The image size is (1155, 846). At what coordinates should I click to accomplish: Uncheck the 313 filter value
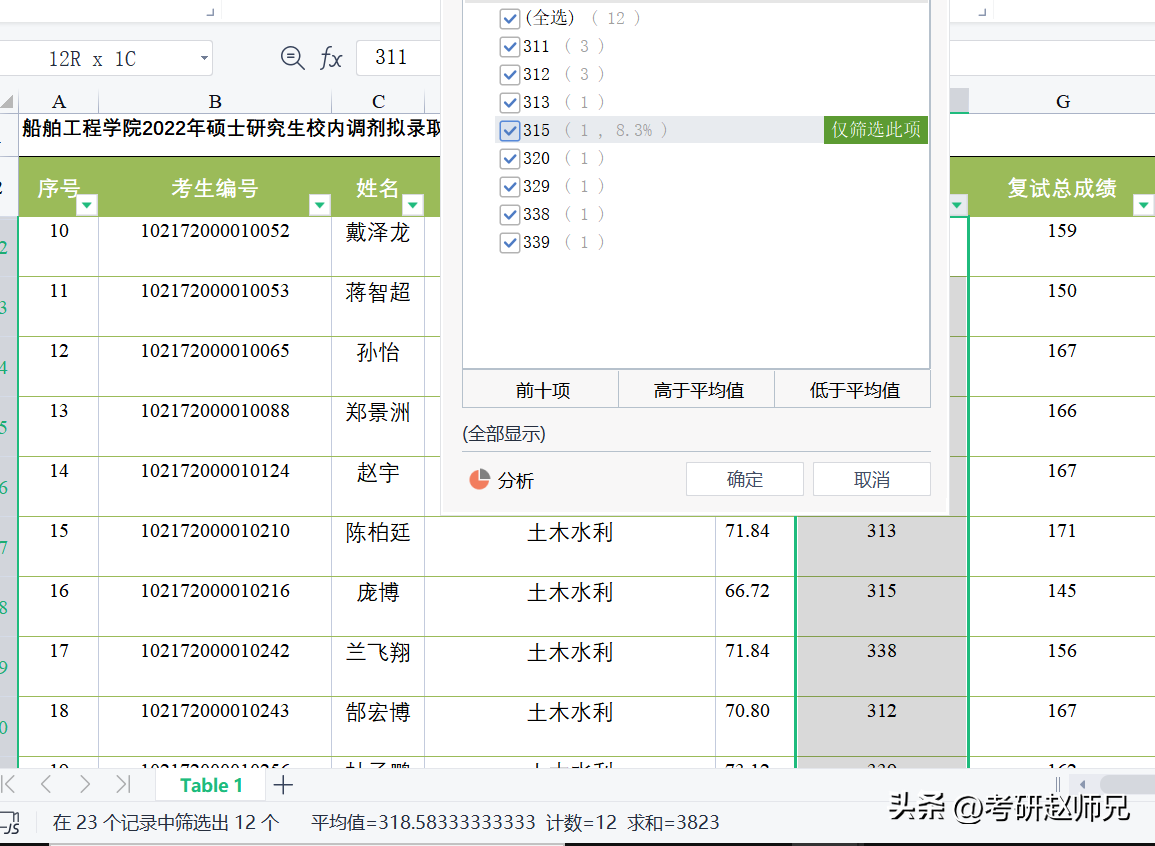point(510,102)
